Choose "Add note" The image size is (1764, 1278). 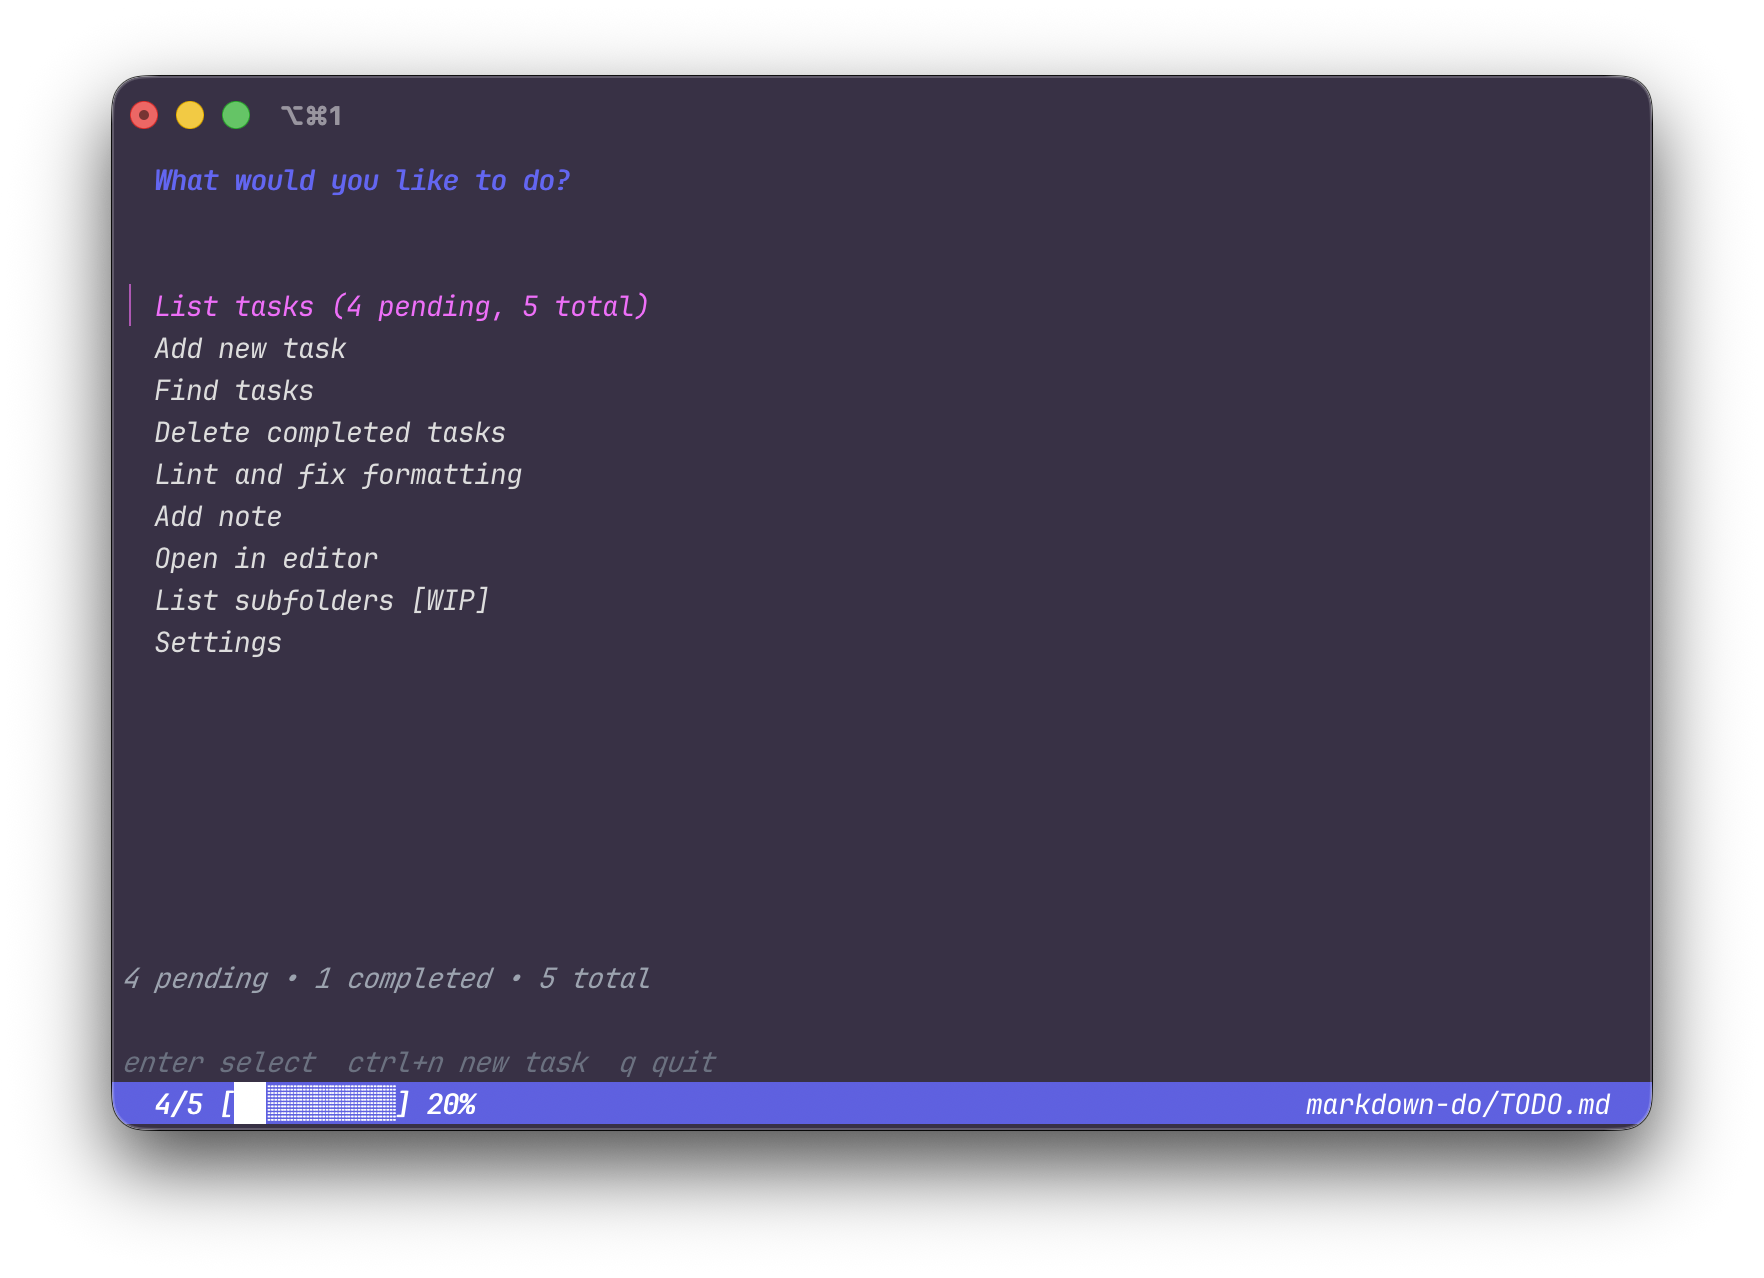[x=218, y=517]
